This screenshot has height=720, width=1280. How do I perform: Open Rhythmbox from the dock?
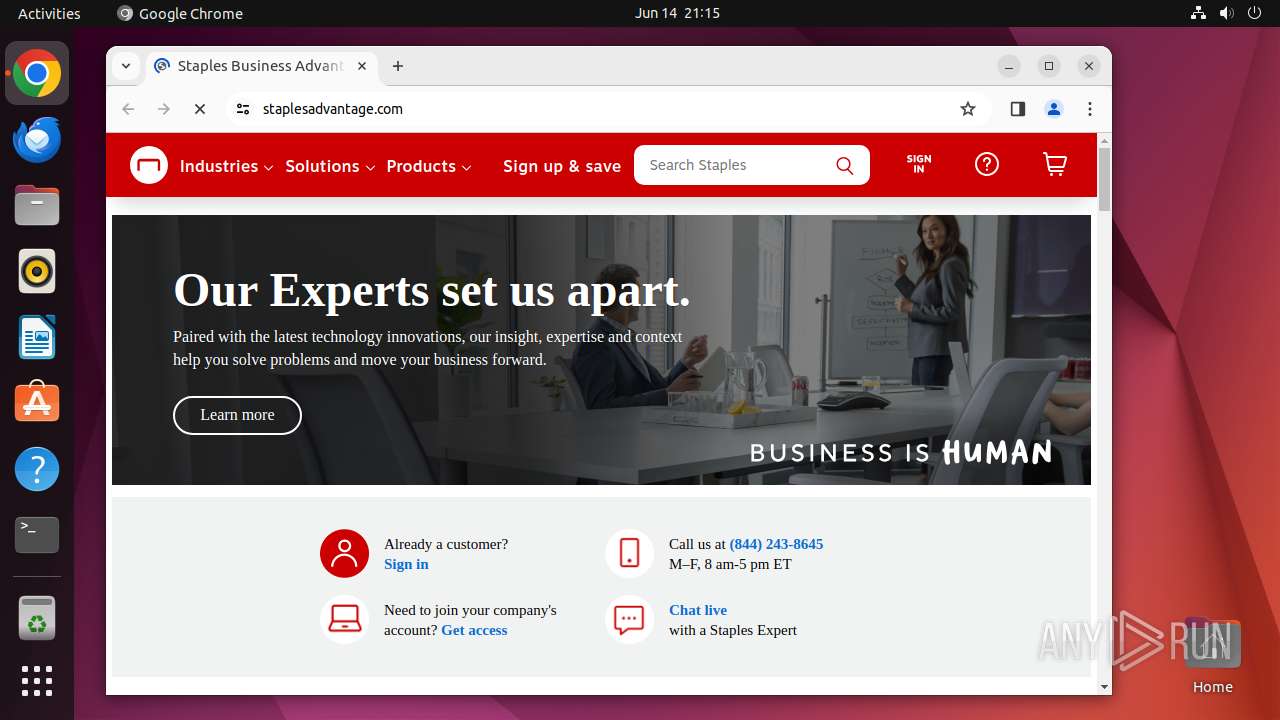point(37,271)
